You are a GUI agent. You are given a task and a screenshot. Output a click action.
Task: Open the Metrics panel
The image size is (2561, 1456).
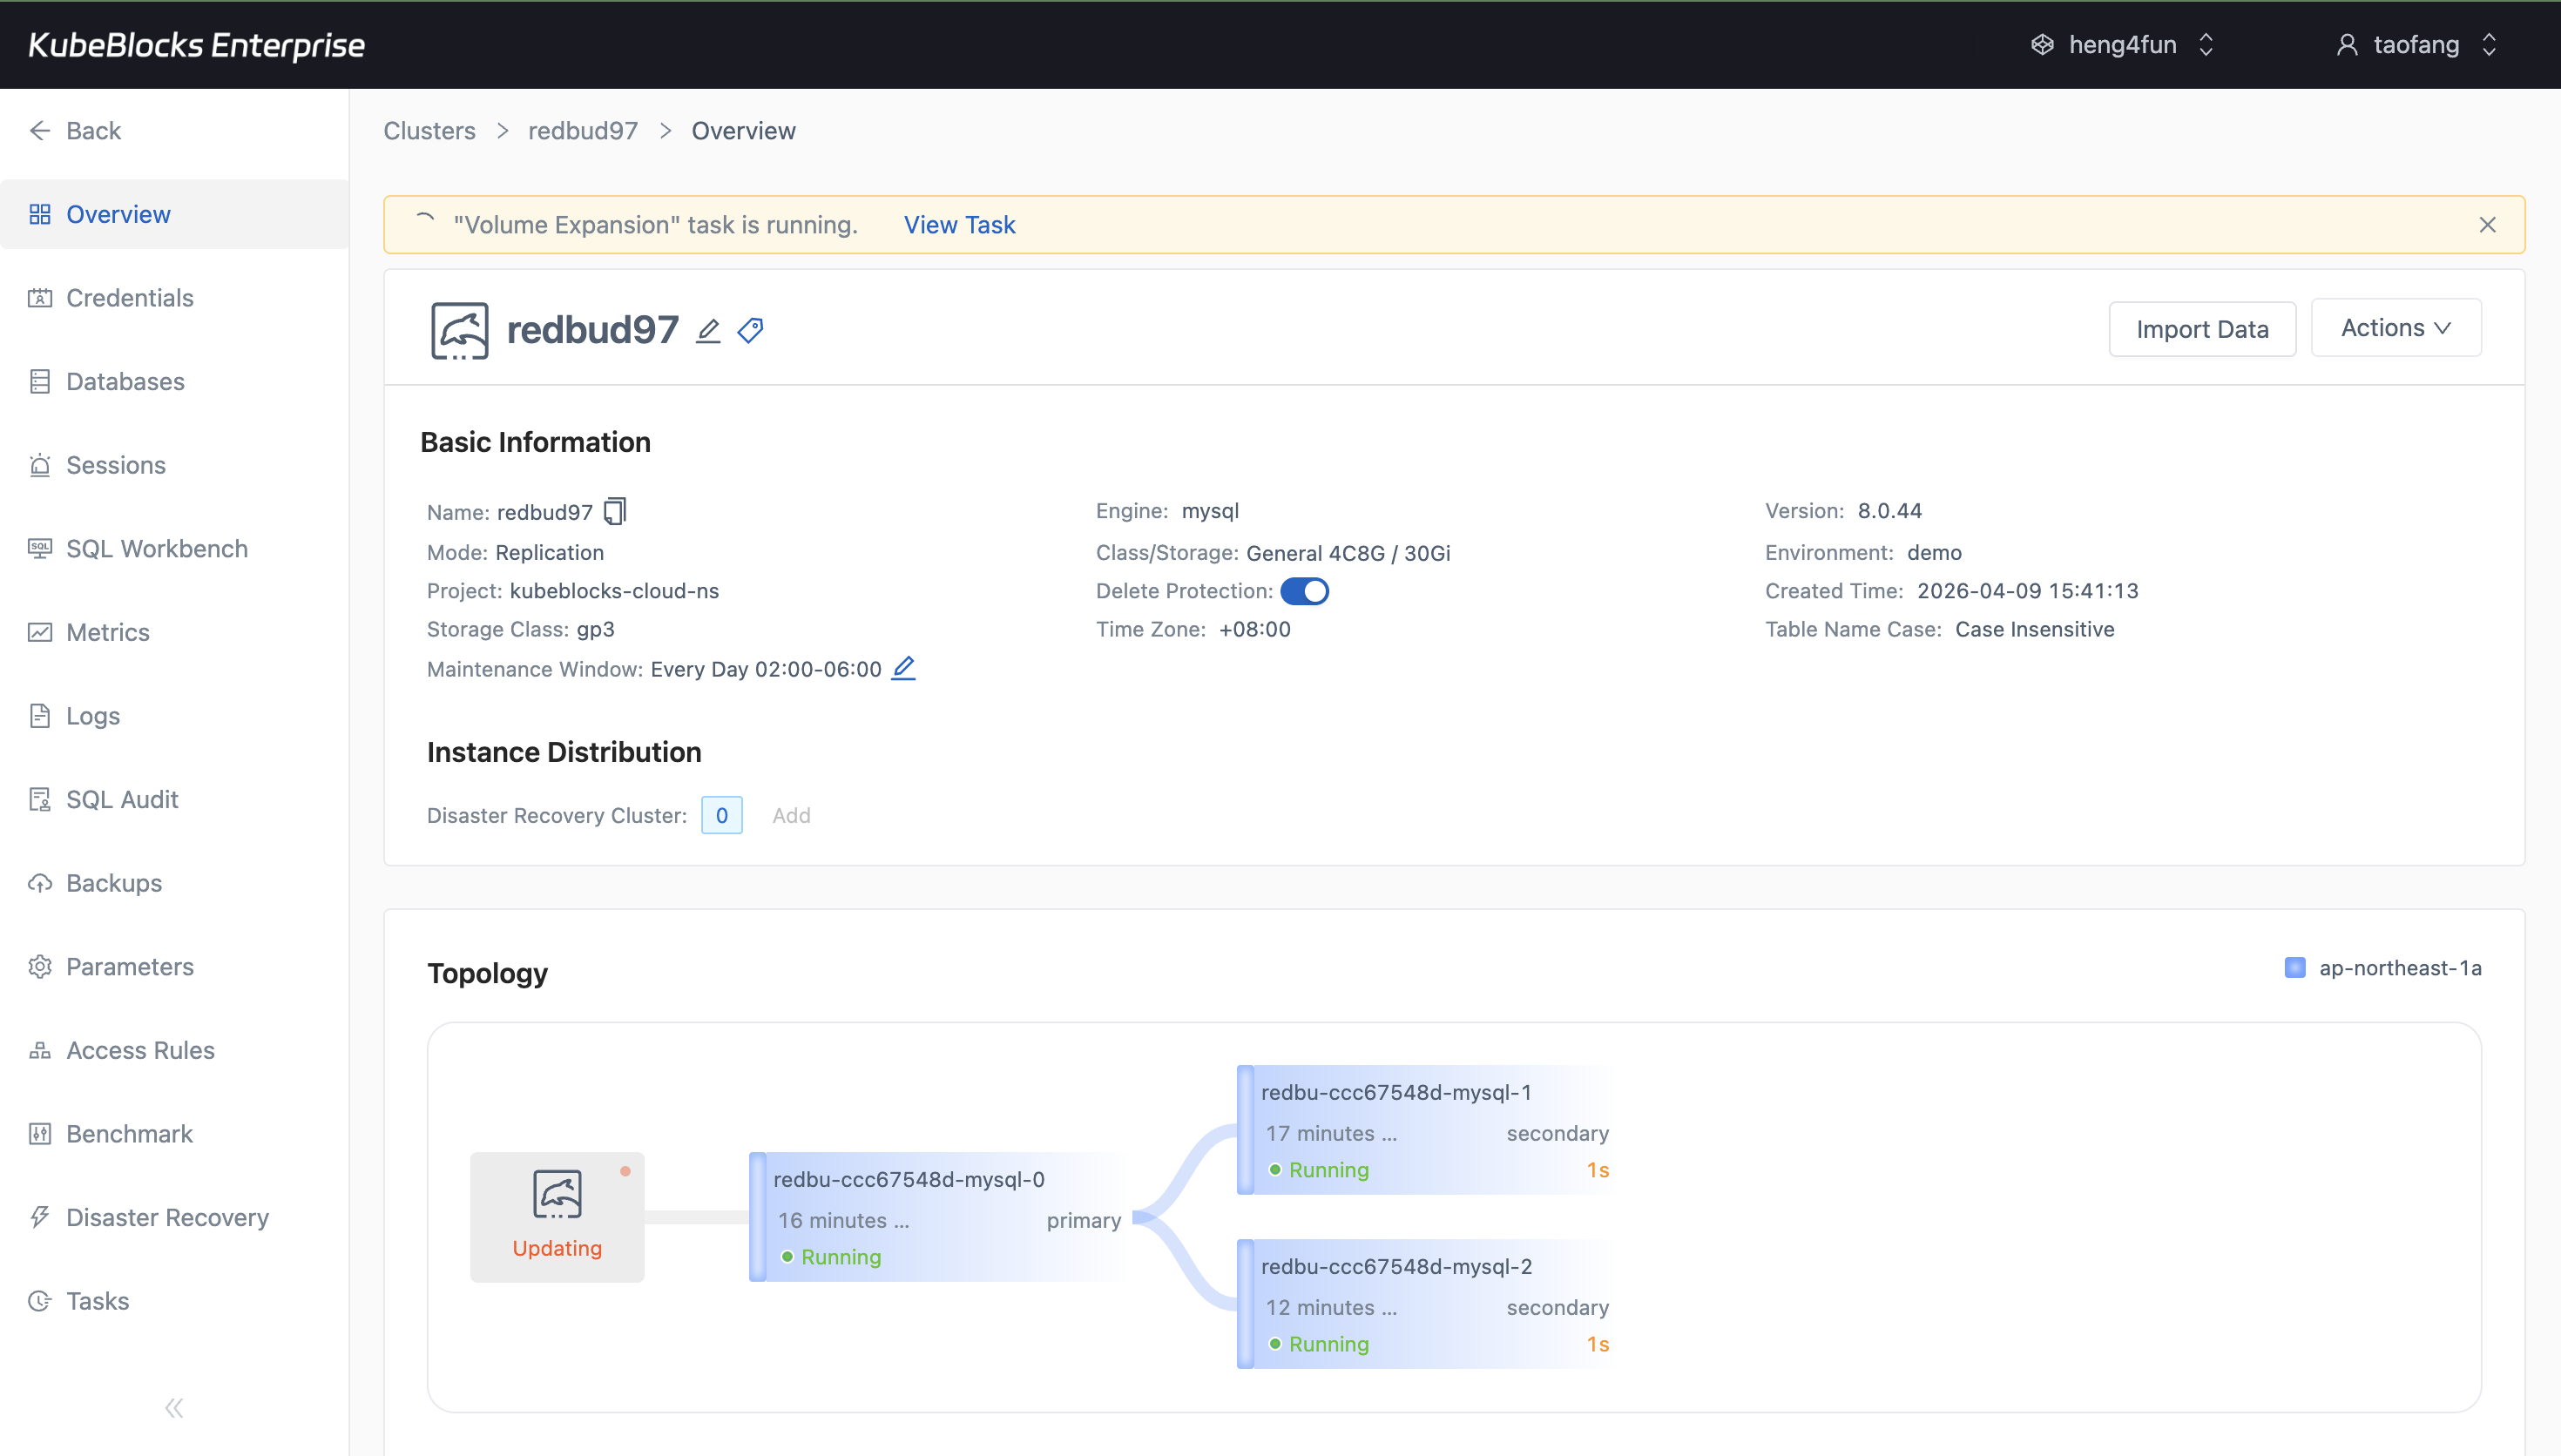click(107, 631)
